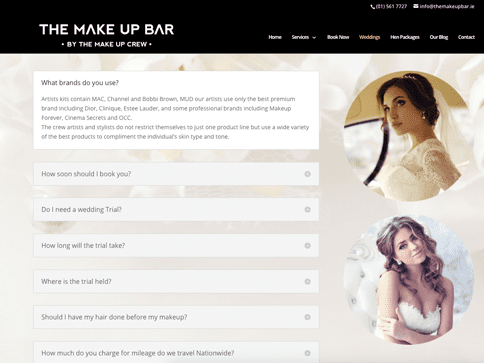The height and width of the screenshot is (363, 484).
Task: Click the phone icon in top bar
Action: point(372,7)
